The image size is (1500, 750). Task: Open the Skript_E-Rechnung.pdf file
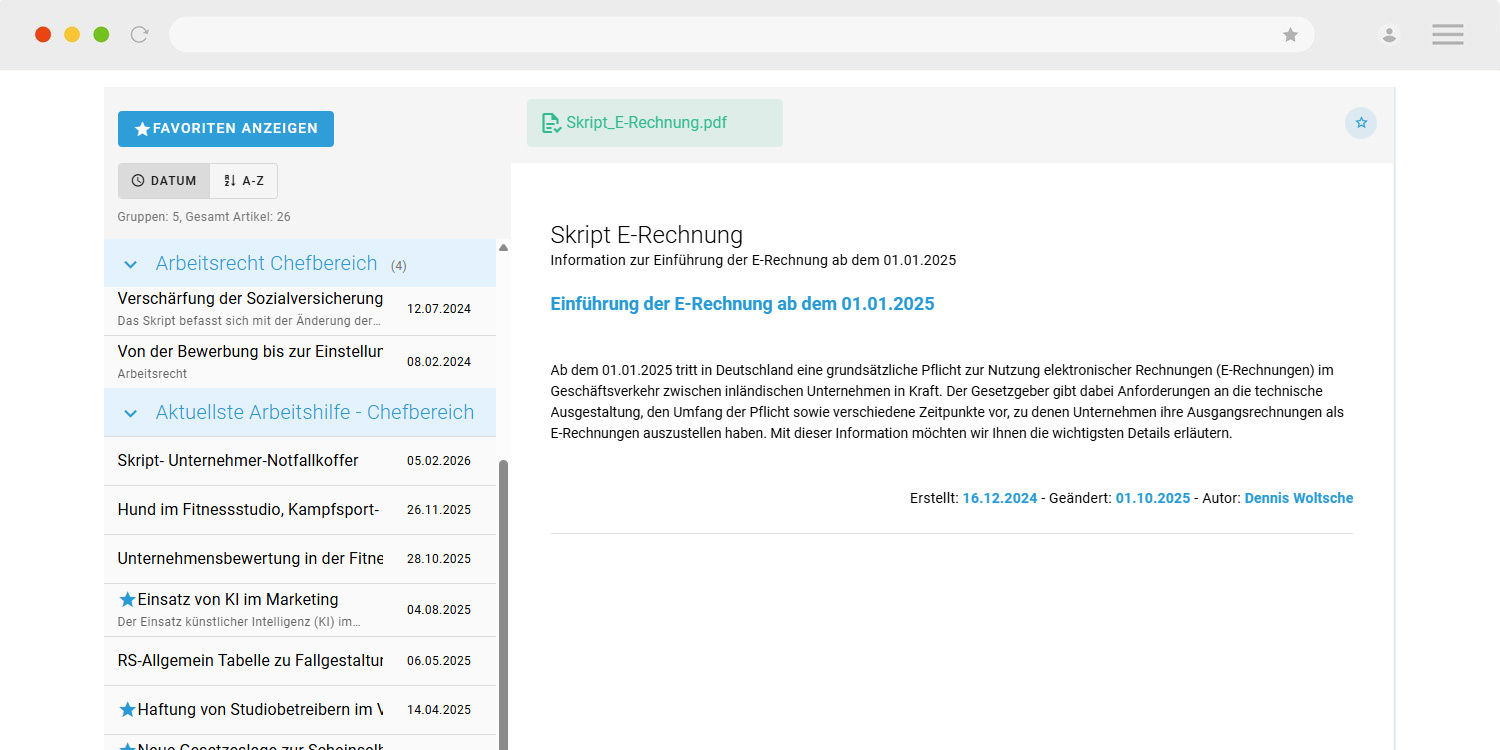coord(655,123)
